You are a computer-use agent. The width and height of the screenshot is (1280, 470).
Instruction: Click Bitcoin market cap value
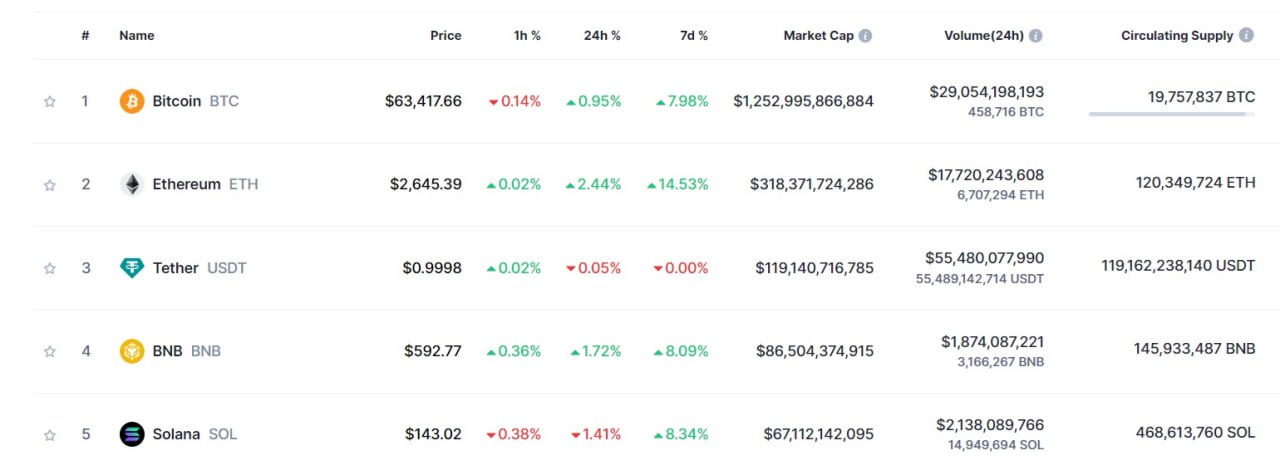tap(803, 101)
